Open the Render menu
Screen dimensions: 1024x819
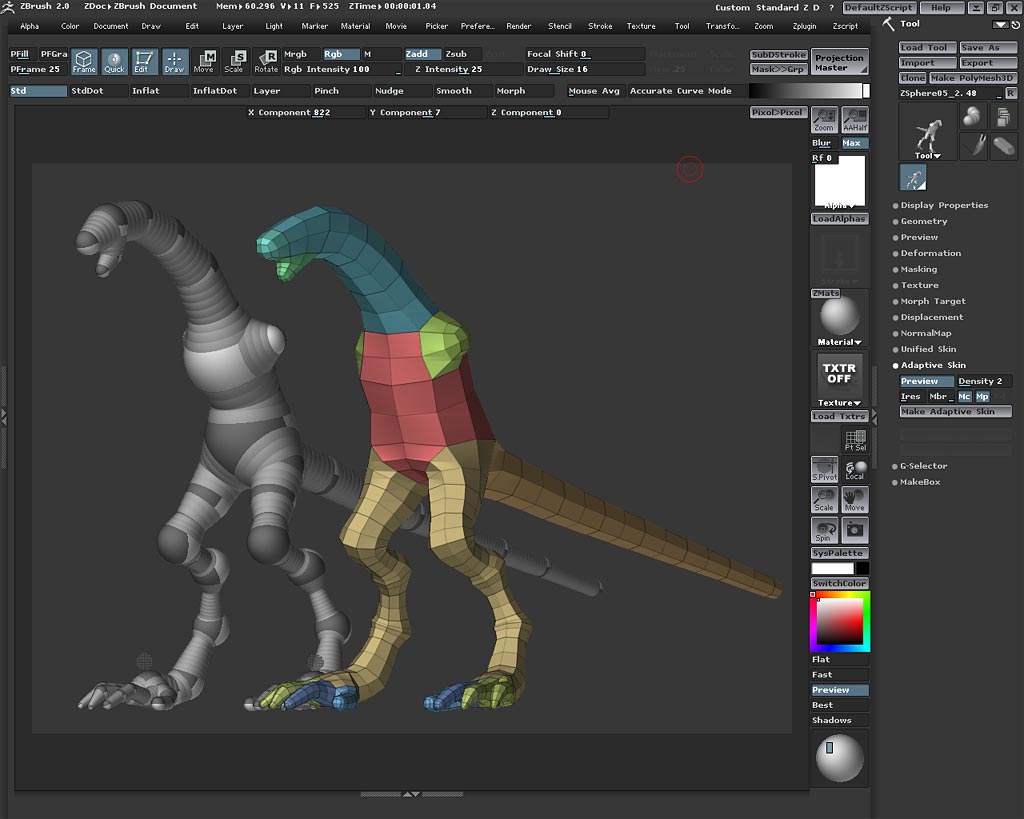(519, 26)
